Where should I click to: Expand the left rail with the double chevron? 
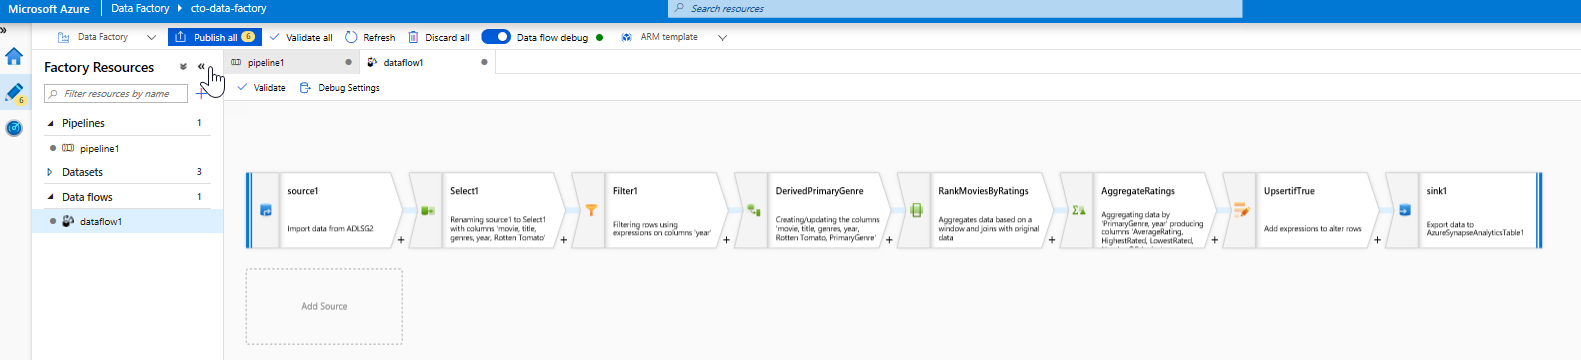click(4, 30)
